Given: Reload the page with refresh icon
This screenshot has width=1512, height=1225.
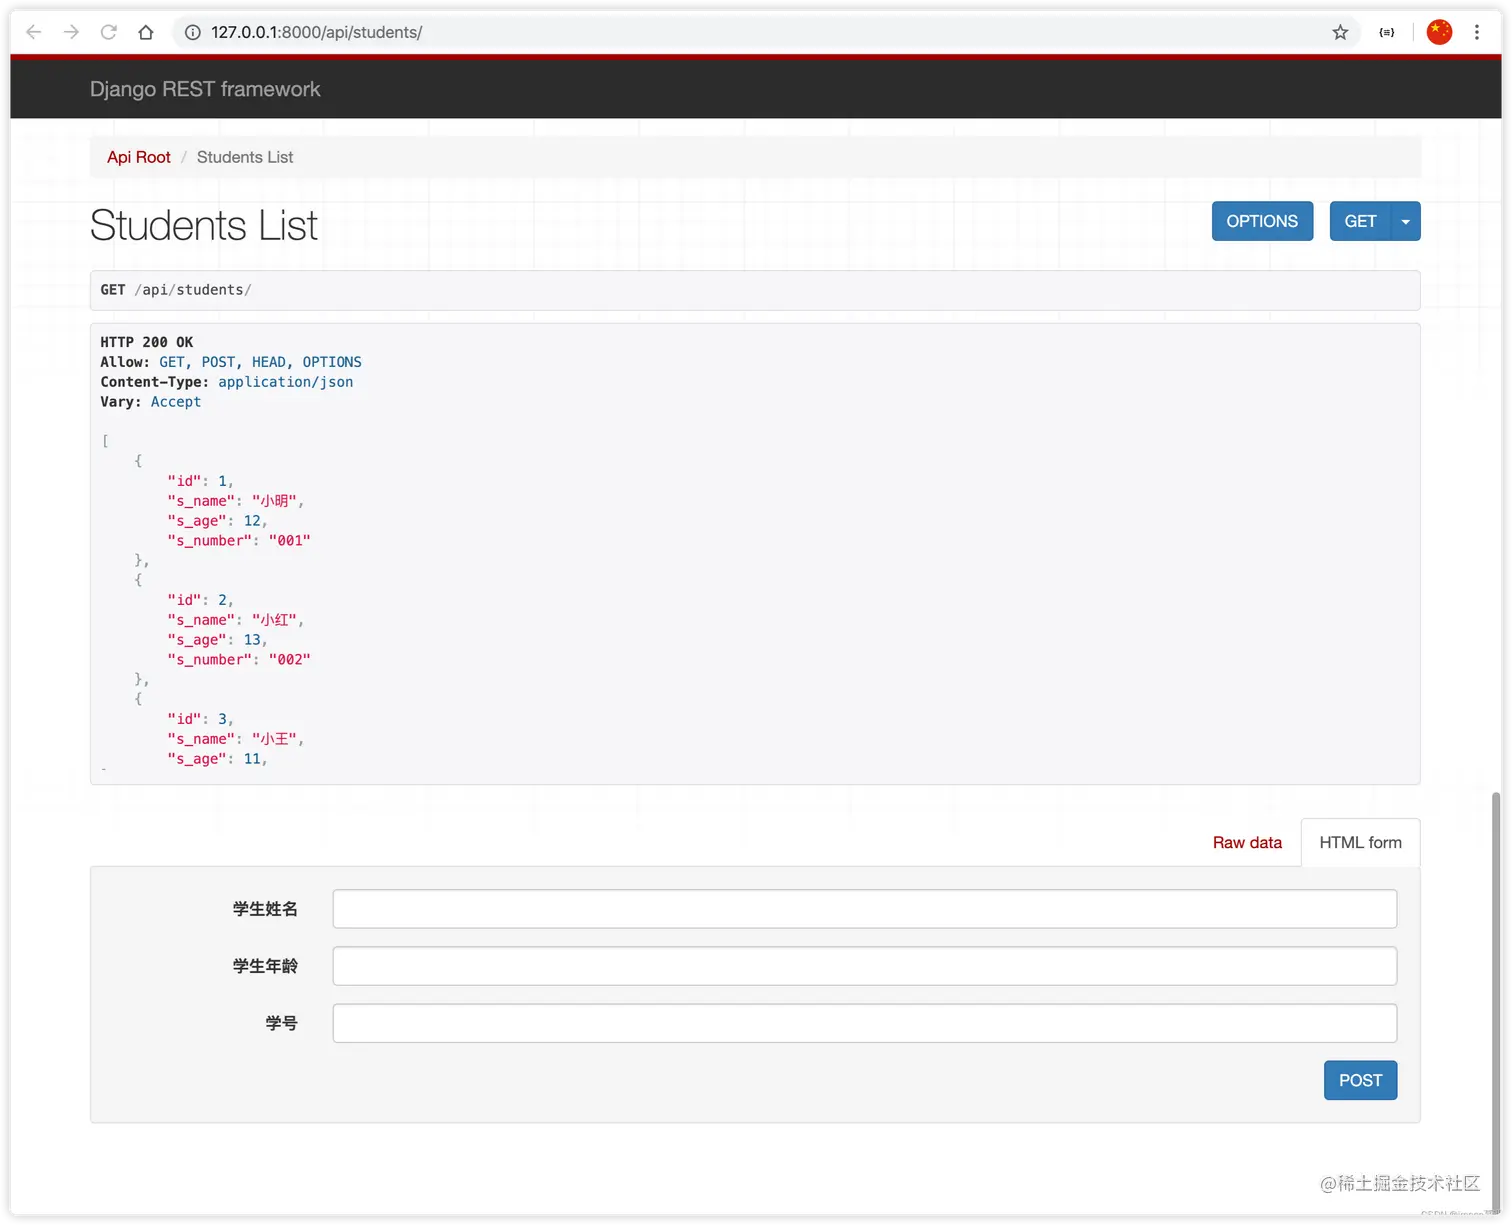Looking at the screenshot, I should [x=109, y=32].
